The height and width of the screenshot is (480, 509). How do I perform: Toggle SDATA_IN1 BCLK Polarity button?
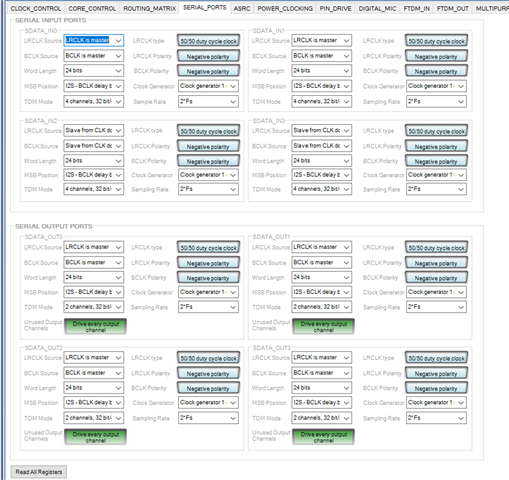click(436, 71)
